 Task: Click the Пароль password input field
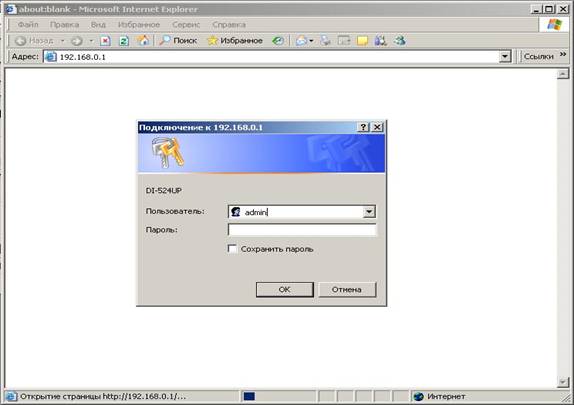point(302,230)
